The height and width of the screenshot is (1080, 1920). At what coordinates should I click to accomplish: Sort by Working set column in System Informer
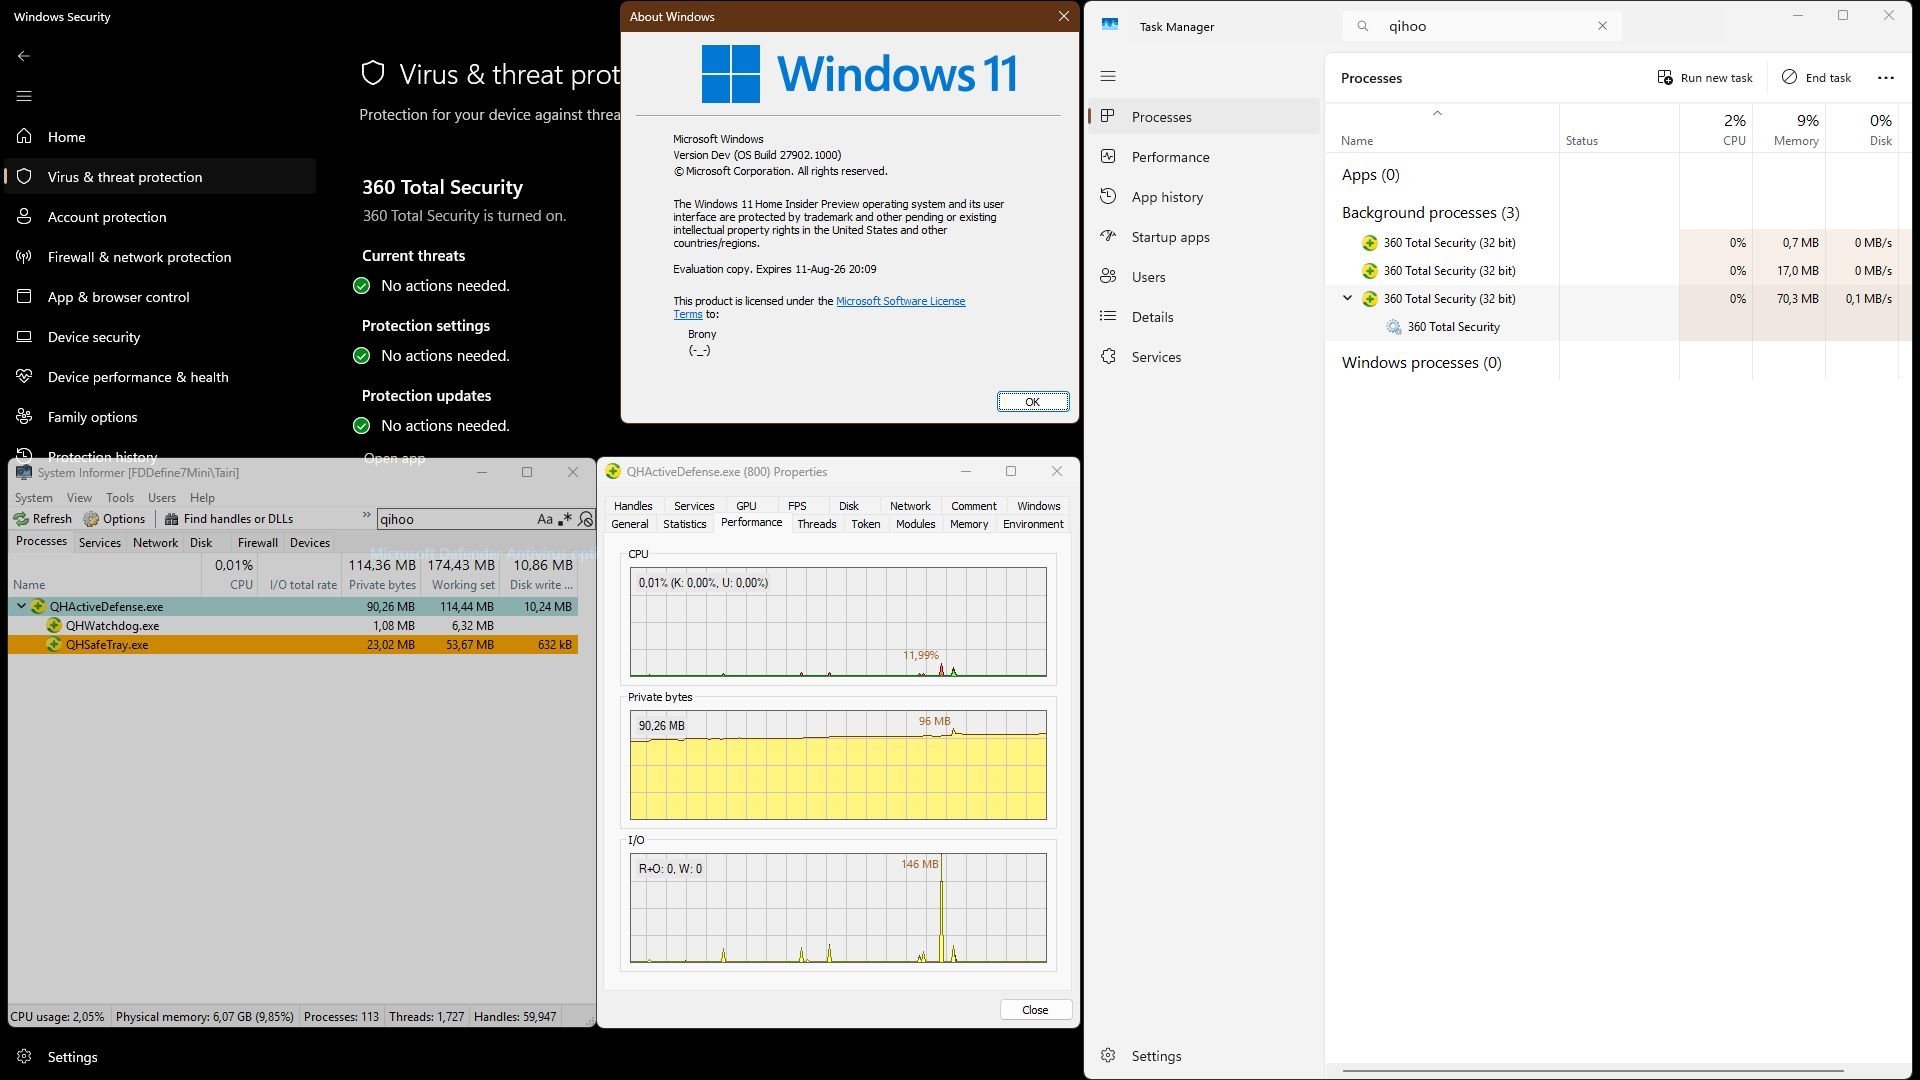click(462, 575)
